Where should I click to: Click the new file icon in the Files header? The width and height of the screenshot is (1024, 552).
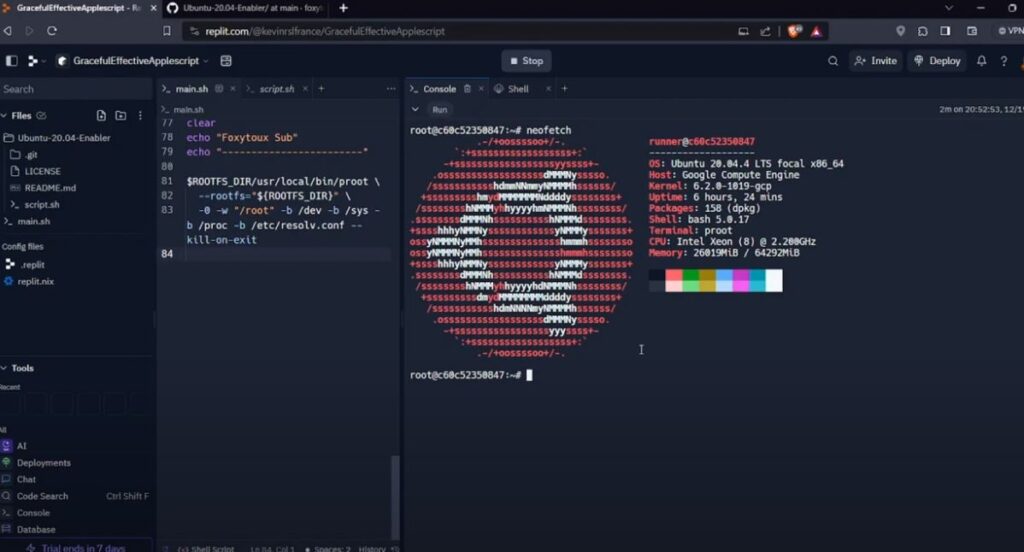click(x=101, y=116)
